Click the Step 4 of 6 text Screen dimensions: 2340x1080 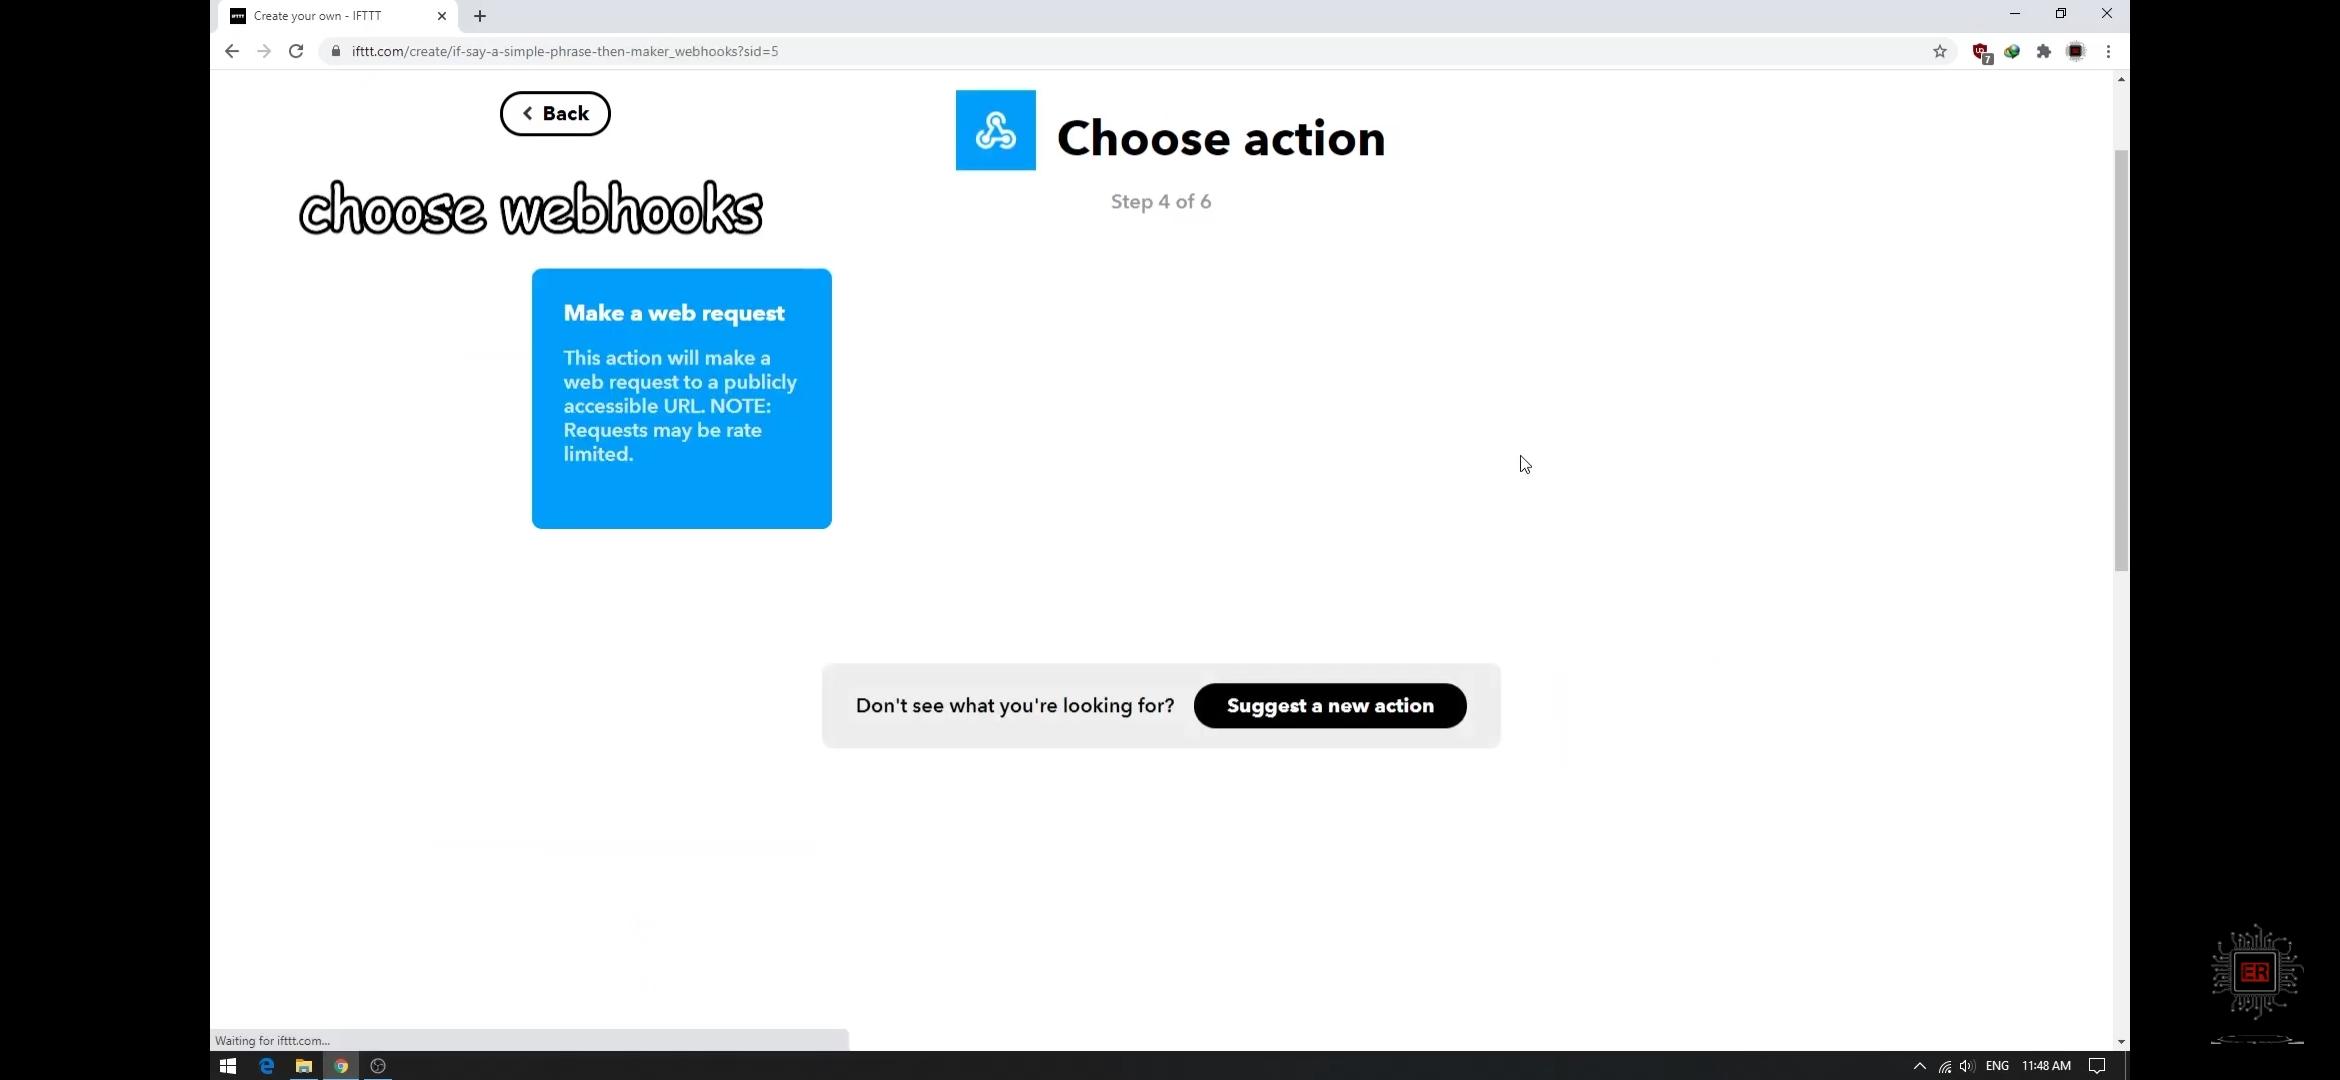(x=1161, y=202)
